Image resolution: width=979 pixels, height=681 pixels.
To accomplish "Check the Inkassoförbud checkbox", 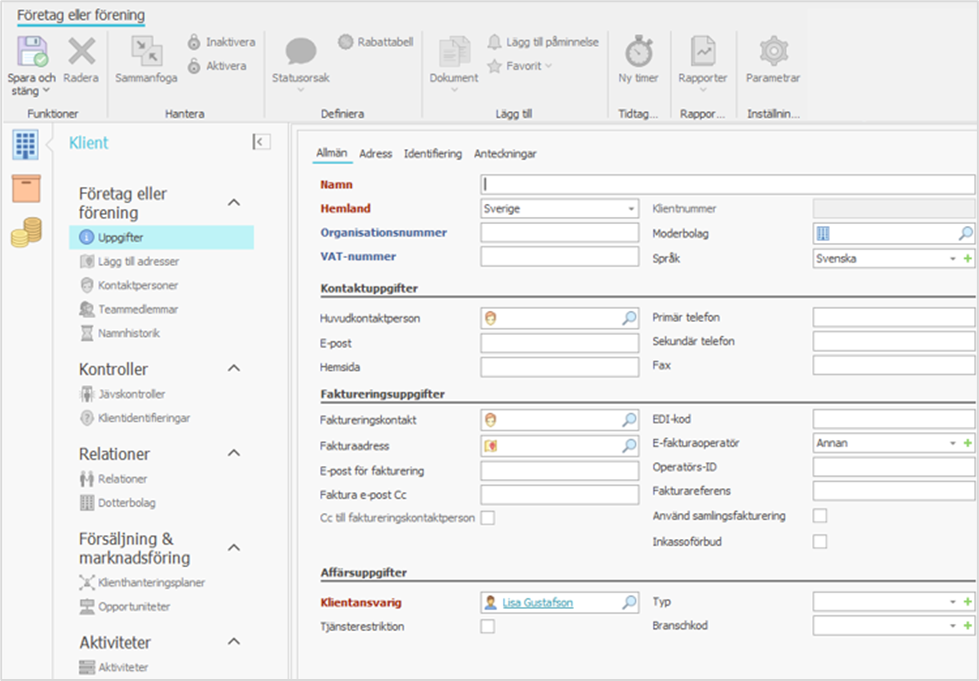I will click(820, 542).
